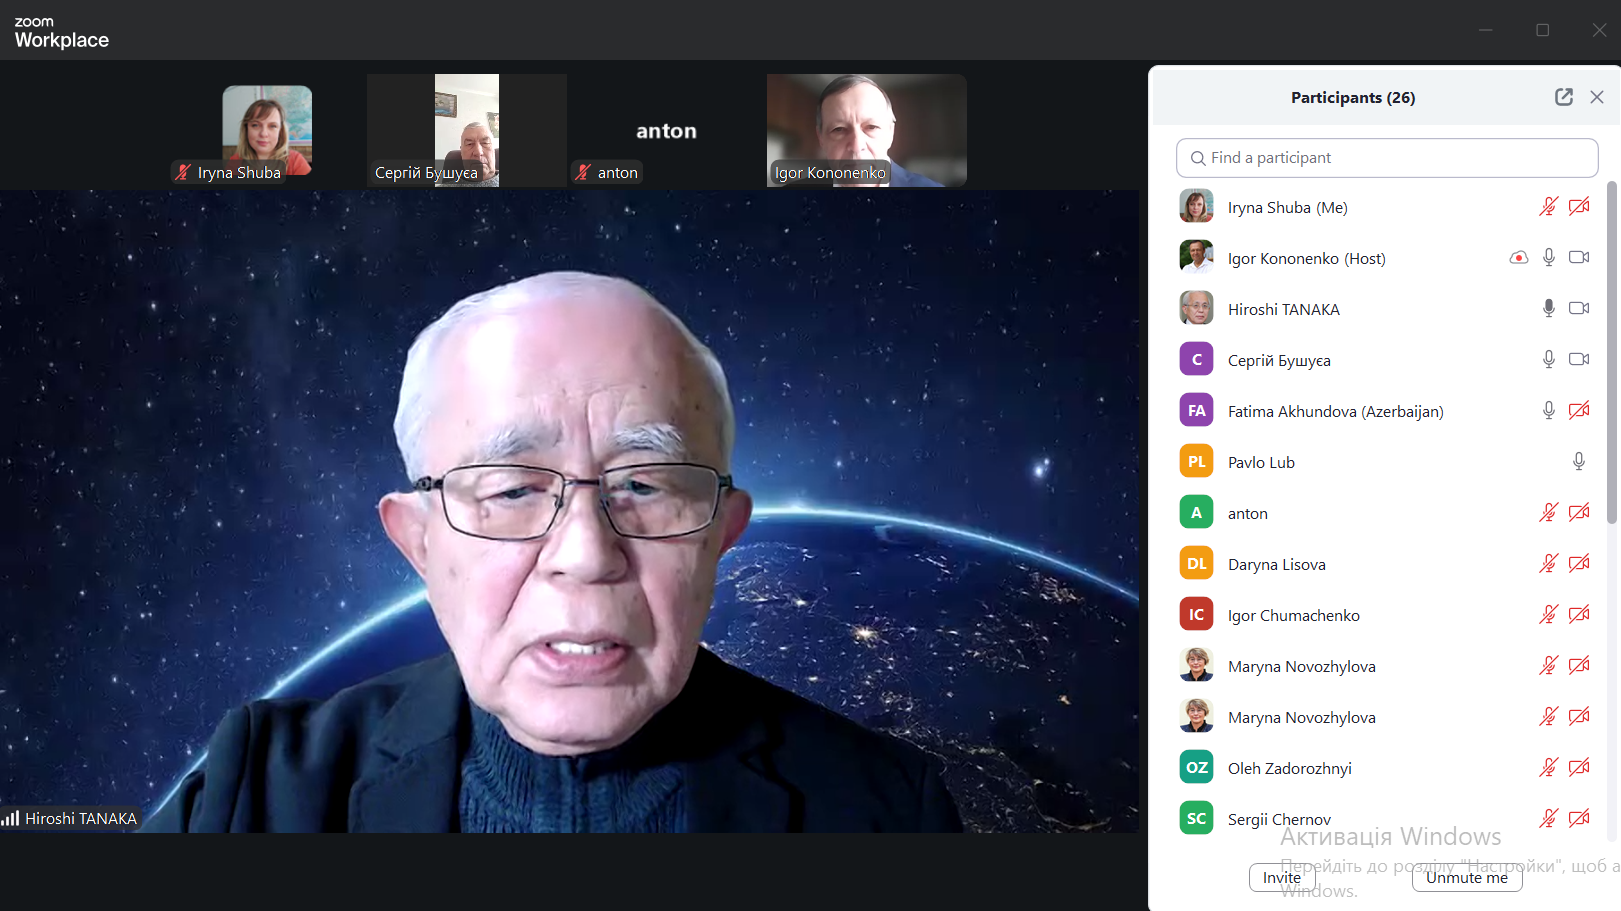Viewport: 1621px width, 911px height.
Task: Click the muted microphone icon for Igor Chumachenko
Action: tap(1548, 615)
